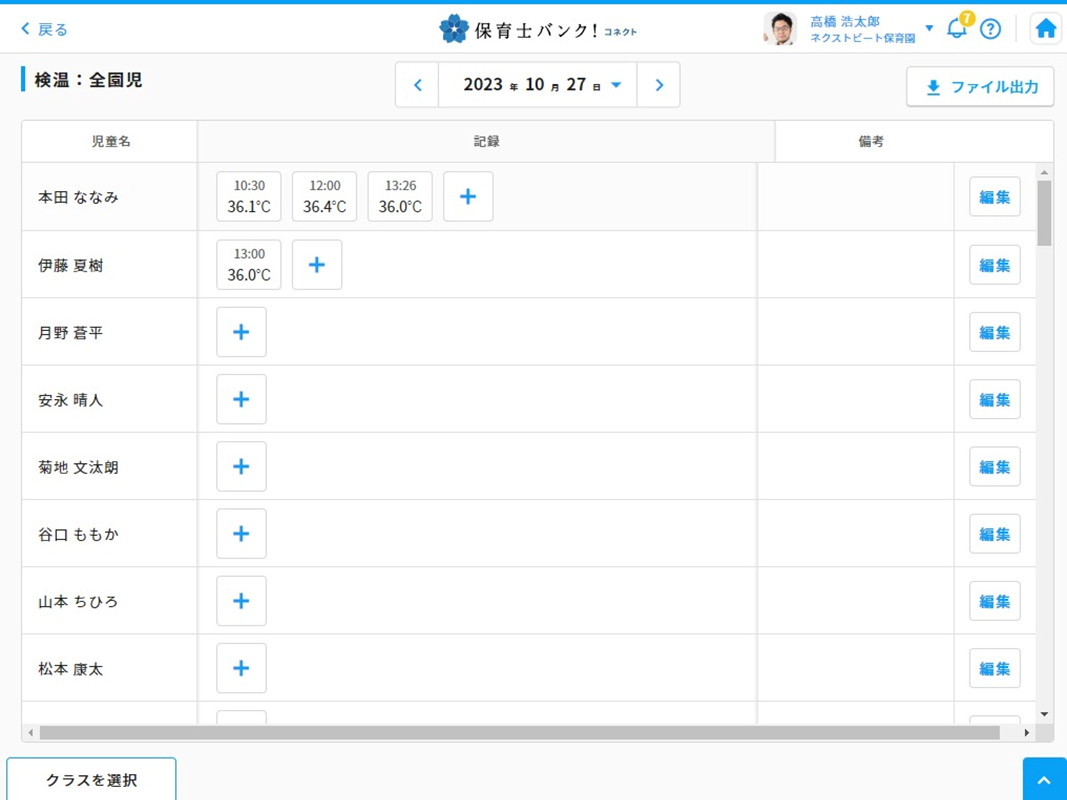Open the date picker dropdown arrow

[x=616, y=85]
